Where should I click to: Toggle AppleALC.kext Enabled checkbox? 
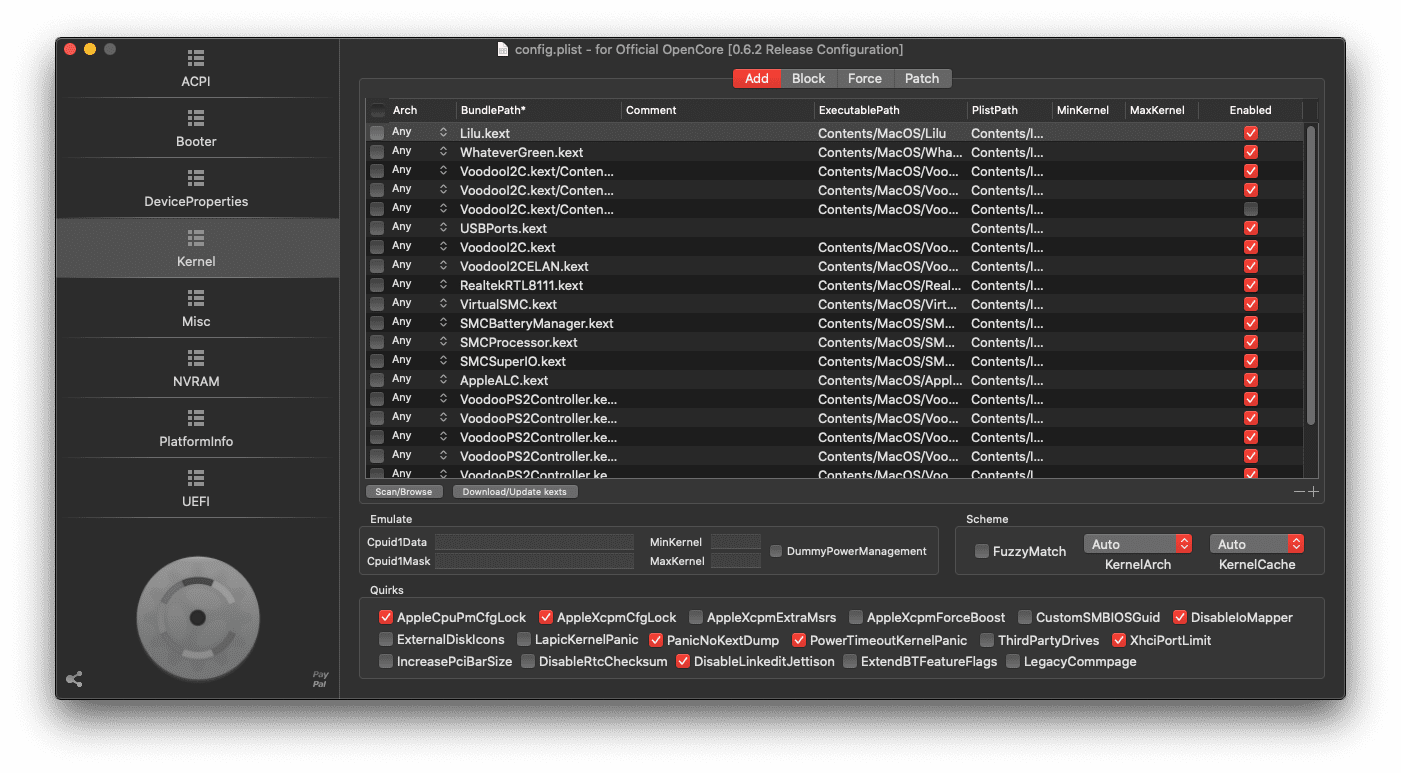tap(1250, 380)
